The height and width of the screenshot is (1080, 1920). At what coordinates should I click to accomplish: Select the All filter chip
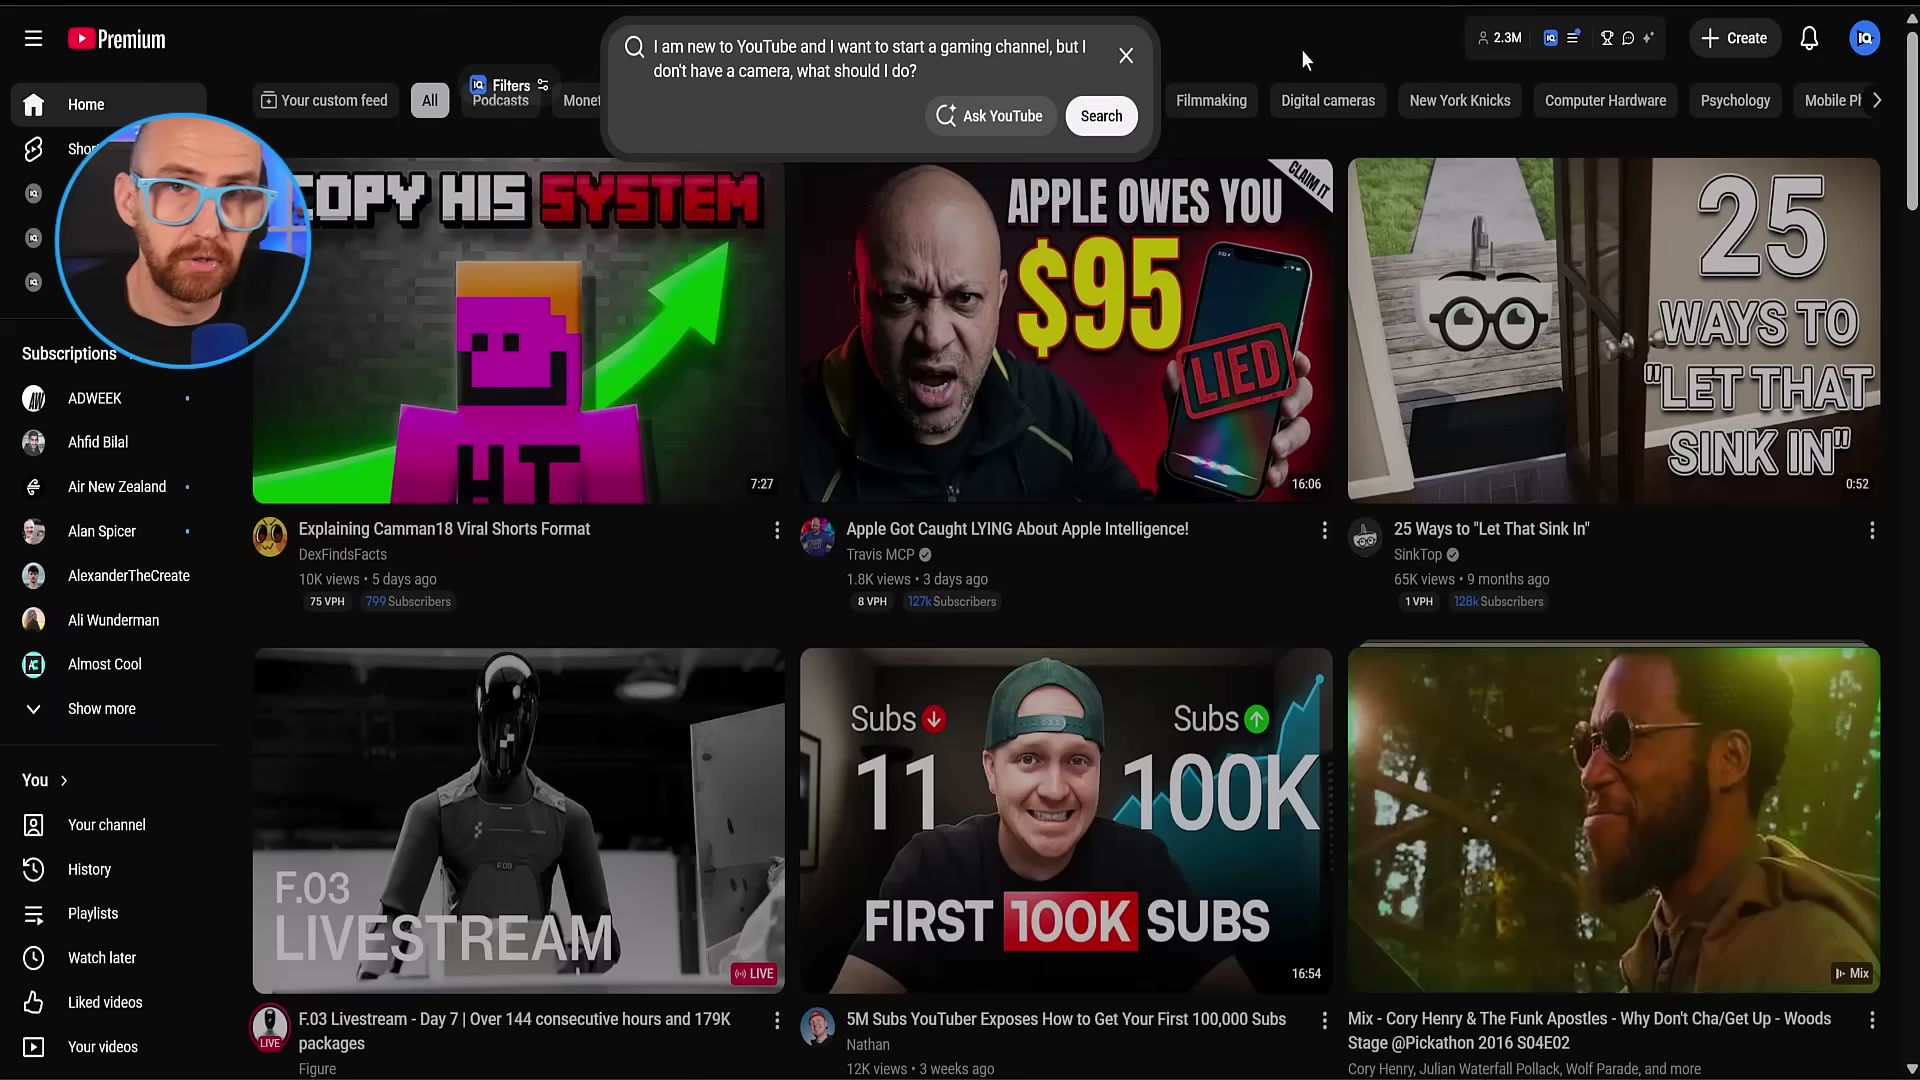[x=430, y=100]
